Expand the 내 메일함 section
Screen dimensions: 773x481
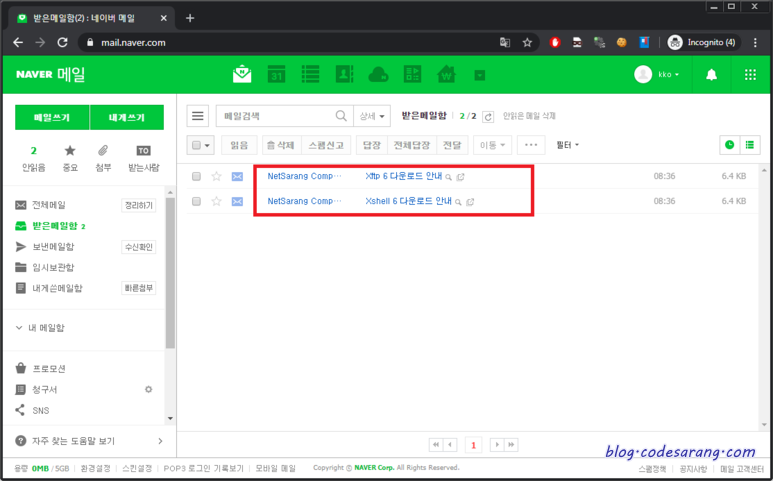click(40, 328)
